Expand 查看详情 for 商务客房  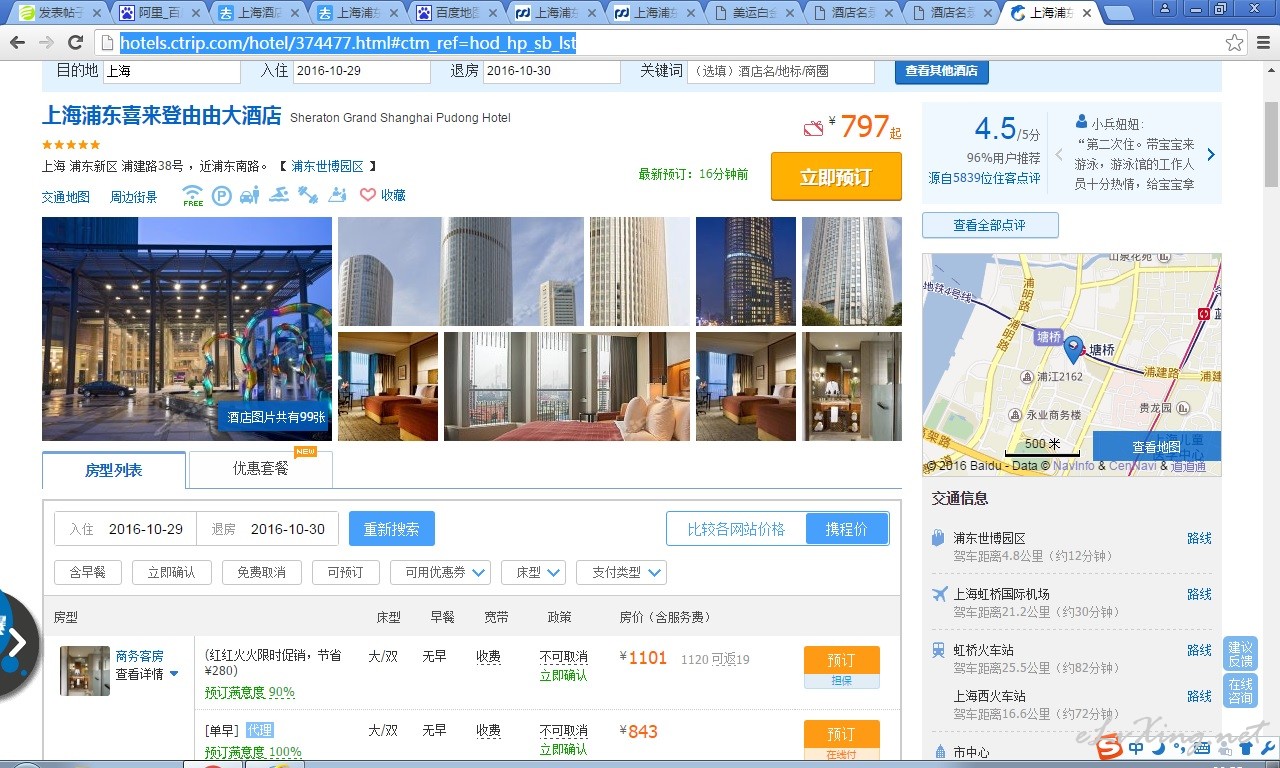(x=147, y=674)
